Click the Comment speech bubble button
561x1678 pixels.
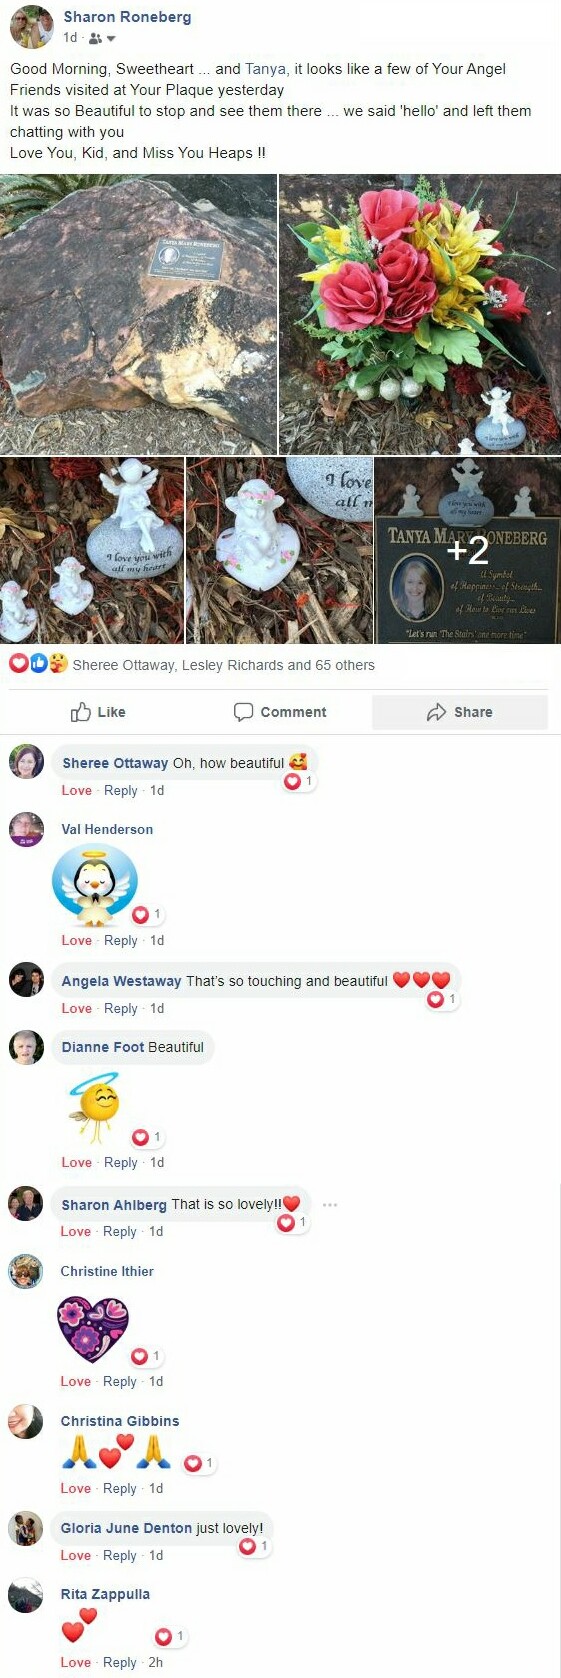tap(280, 712)
